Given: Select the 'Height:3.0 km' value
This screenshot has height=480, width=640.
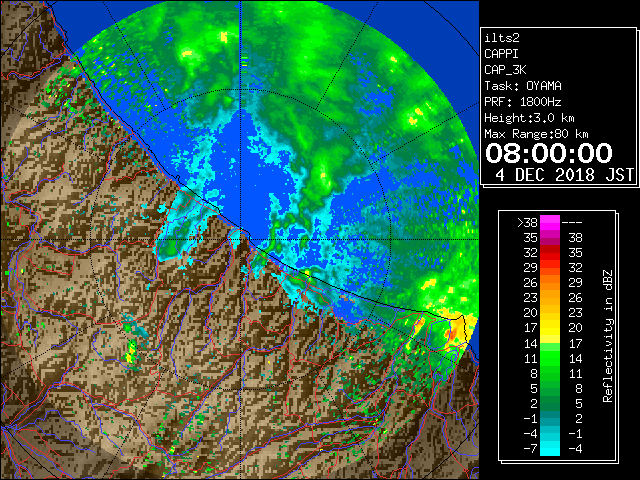Looking at the screenshot, I should click(x=529, y=118).
